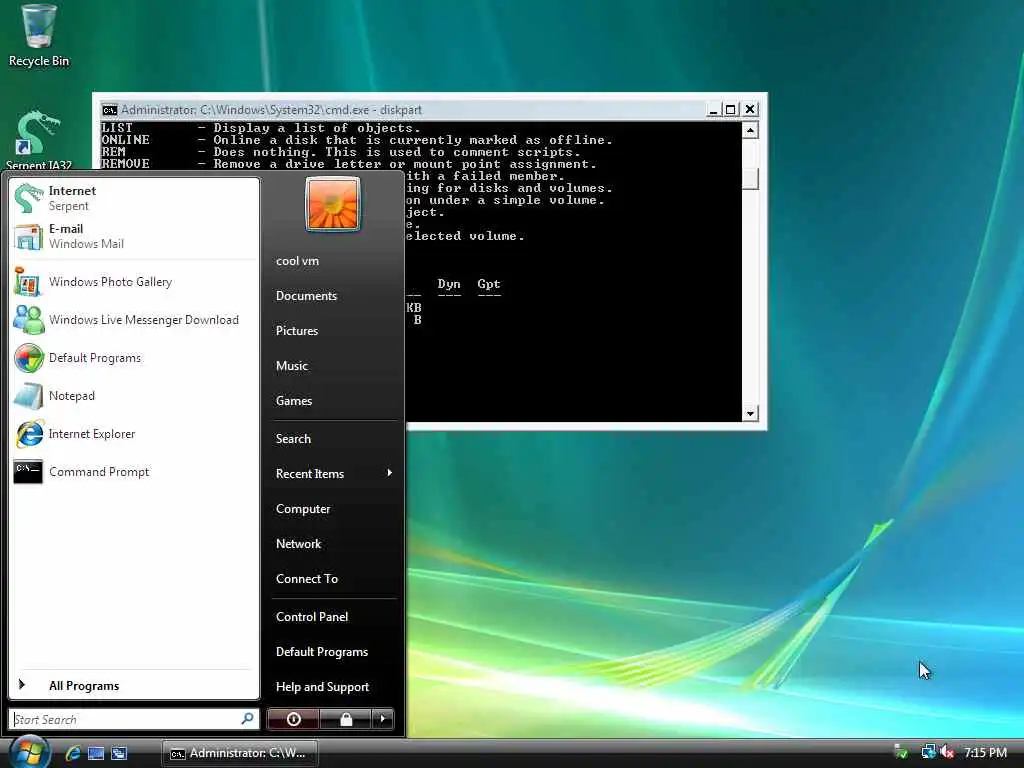Close the diskpart cmd window
The image size is (1024, 768).
pyautogui.click(x=750, y=110)
